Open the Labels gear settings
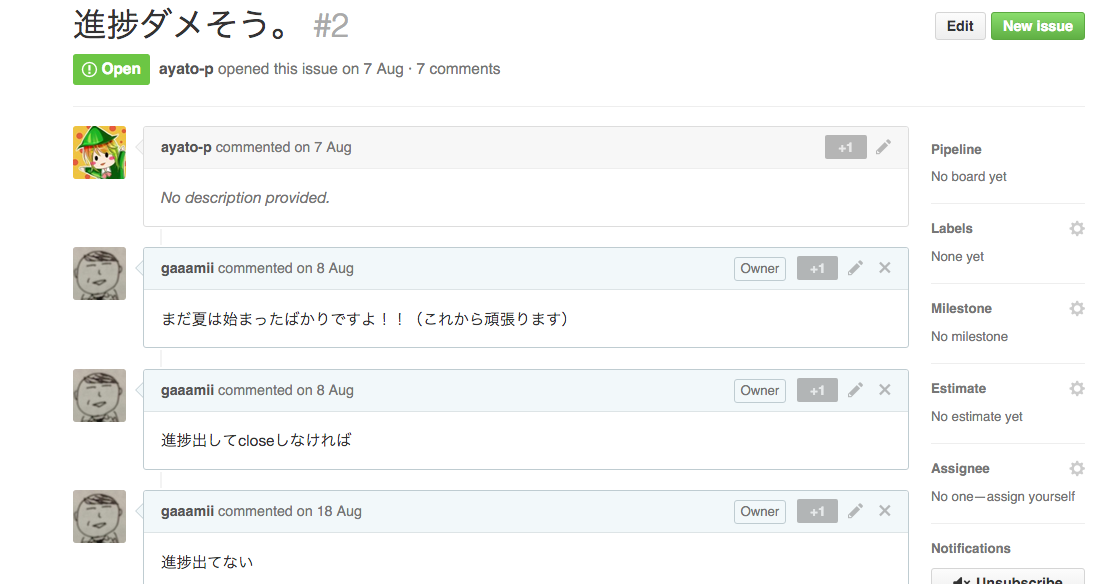Image resolution: width=1104 pixels, height=584 pixels. coord(1077,228)
